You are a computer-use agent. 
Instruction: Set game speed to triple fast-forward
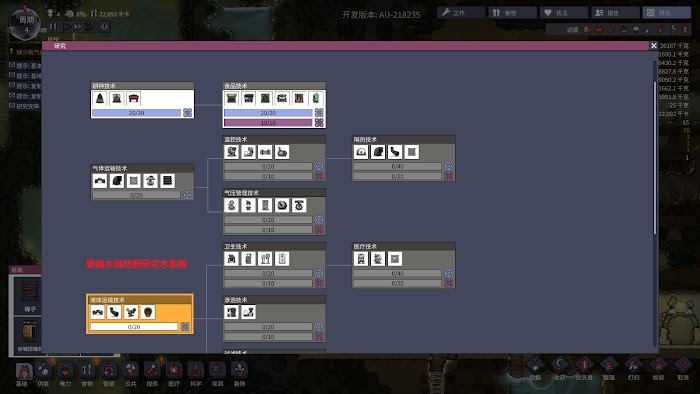click(89, 27)
